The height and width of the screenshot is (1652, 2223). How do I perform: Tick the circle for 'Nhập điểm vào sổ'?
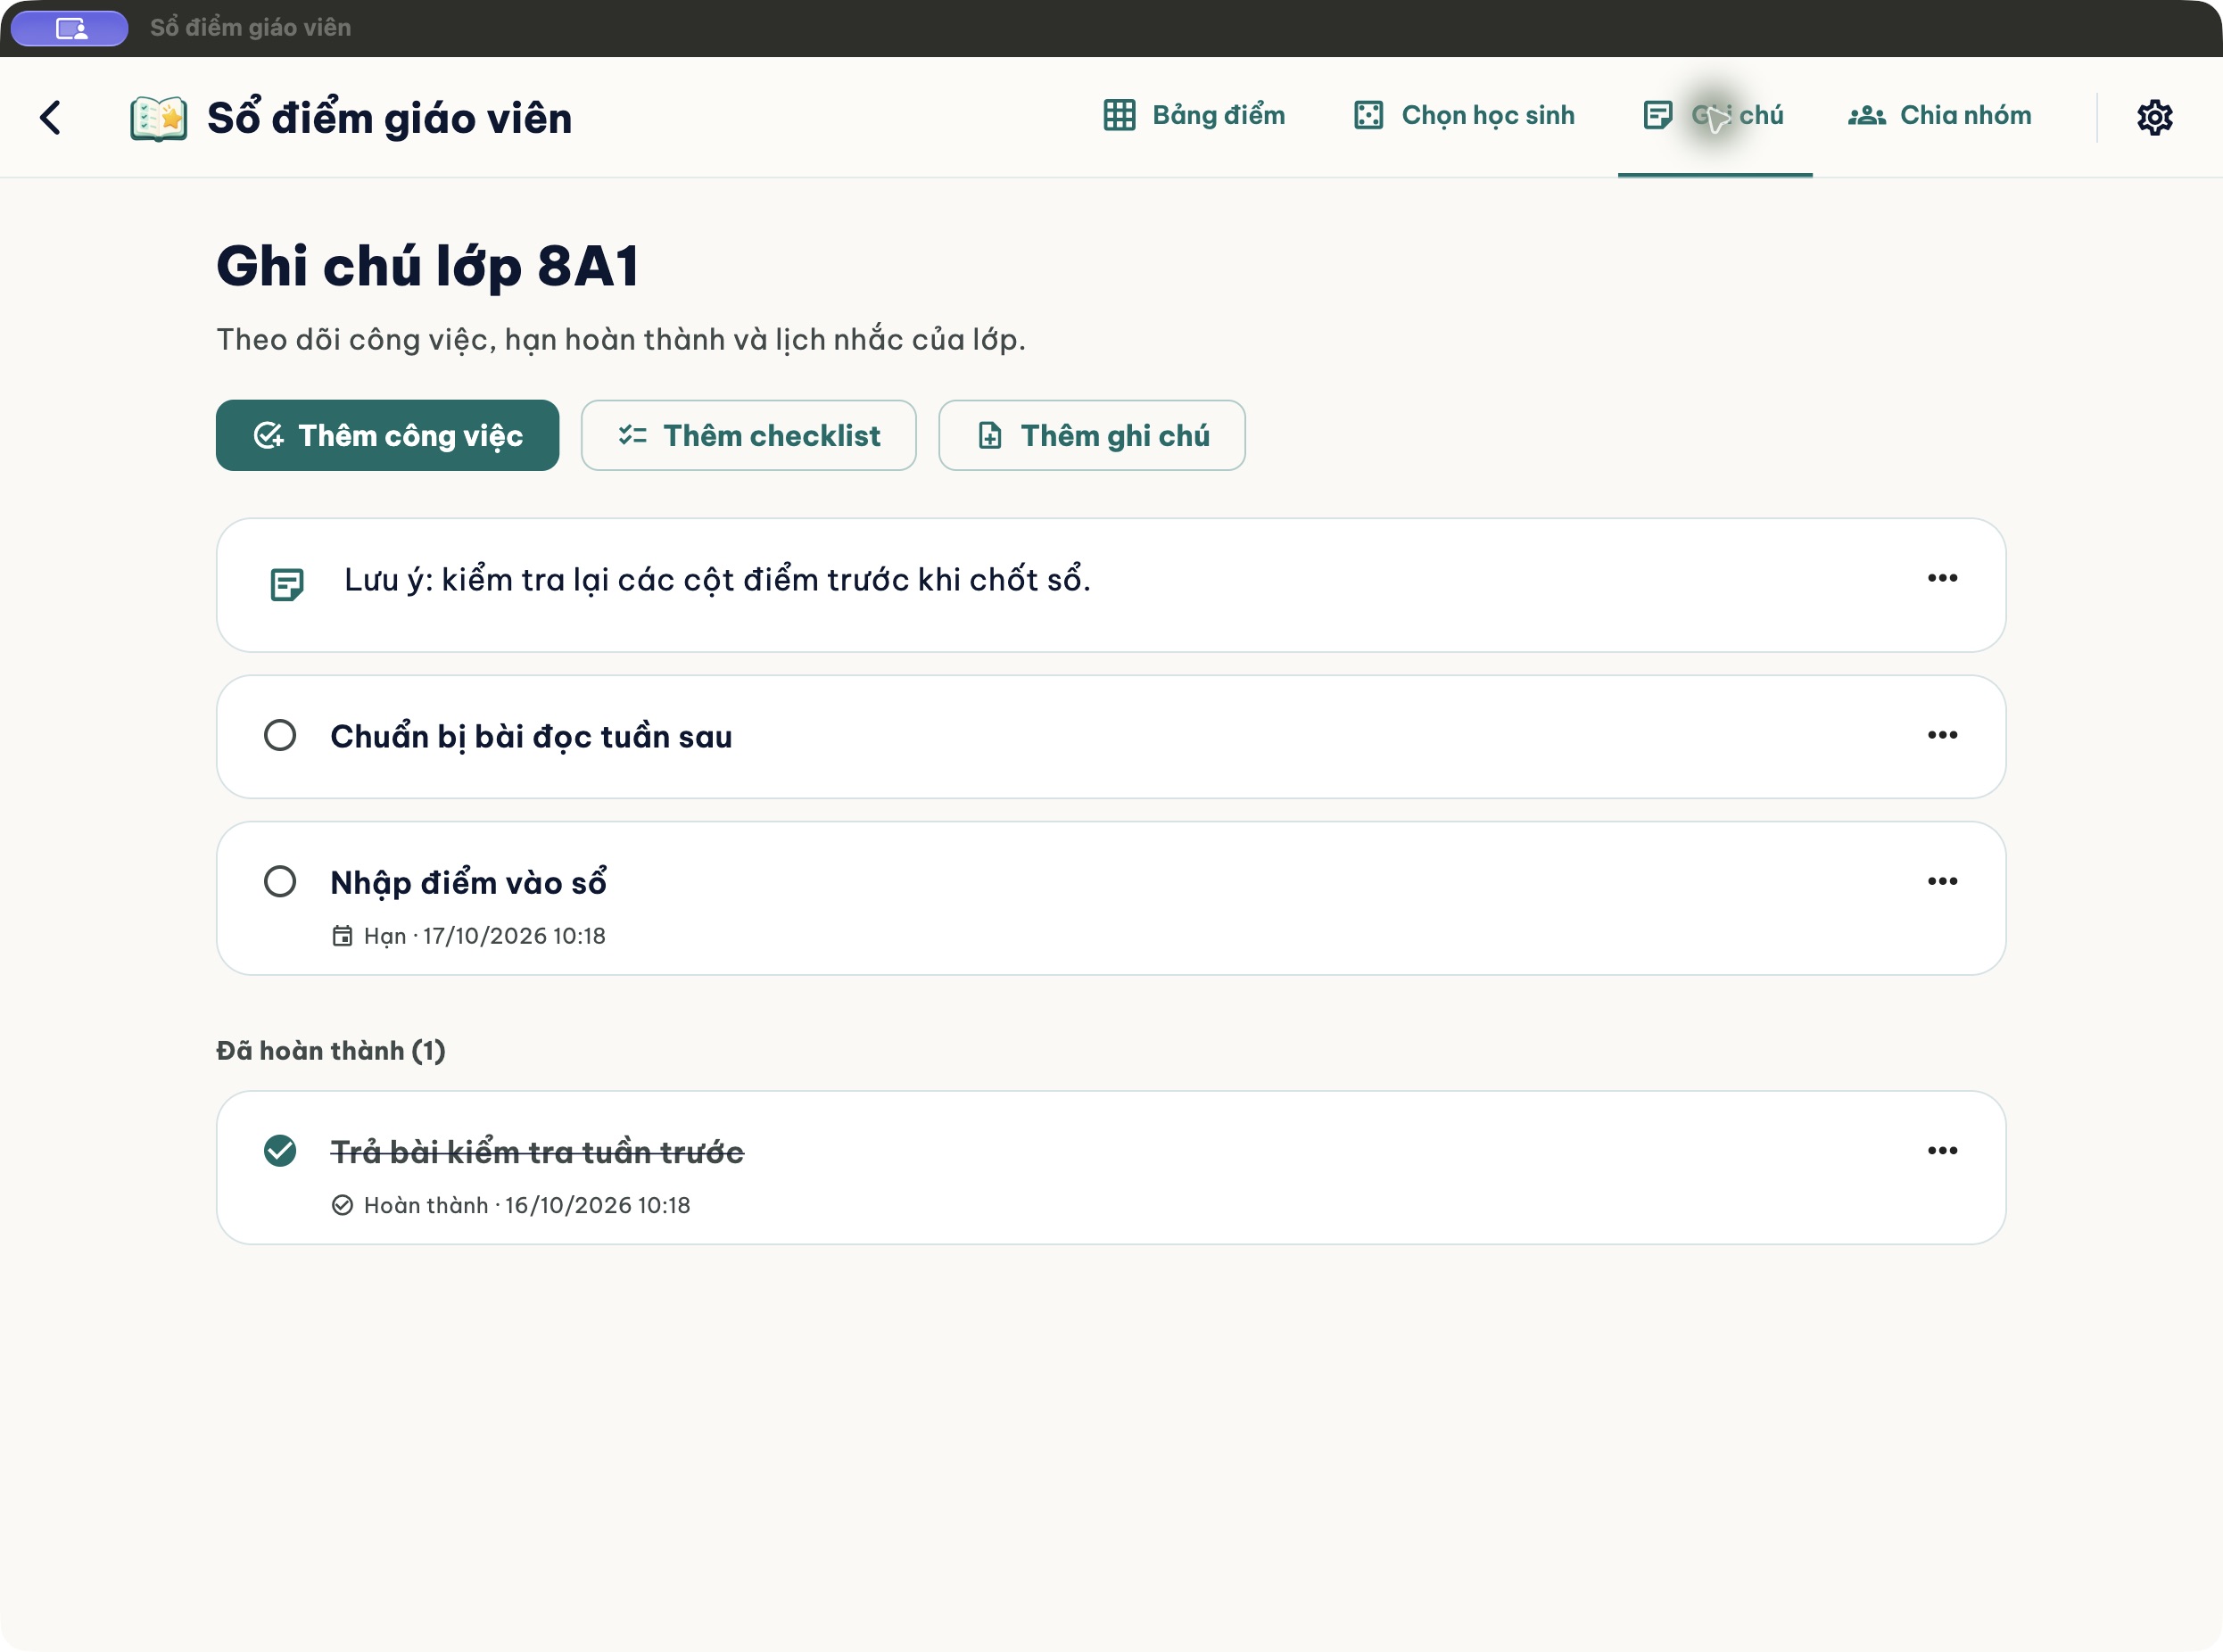pos(280,881)
